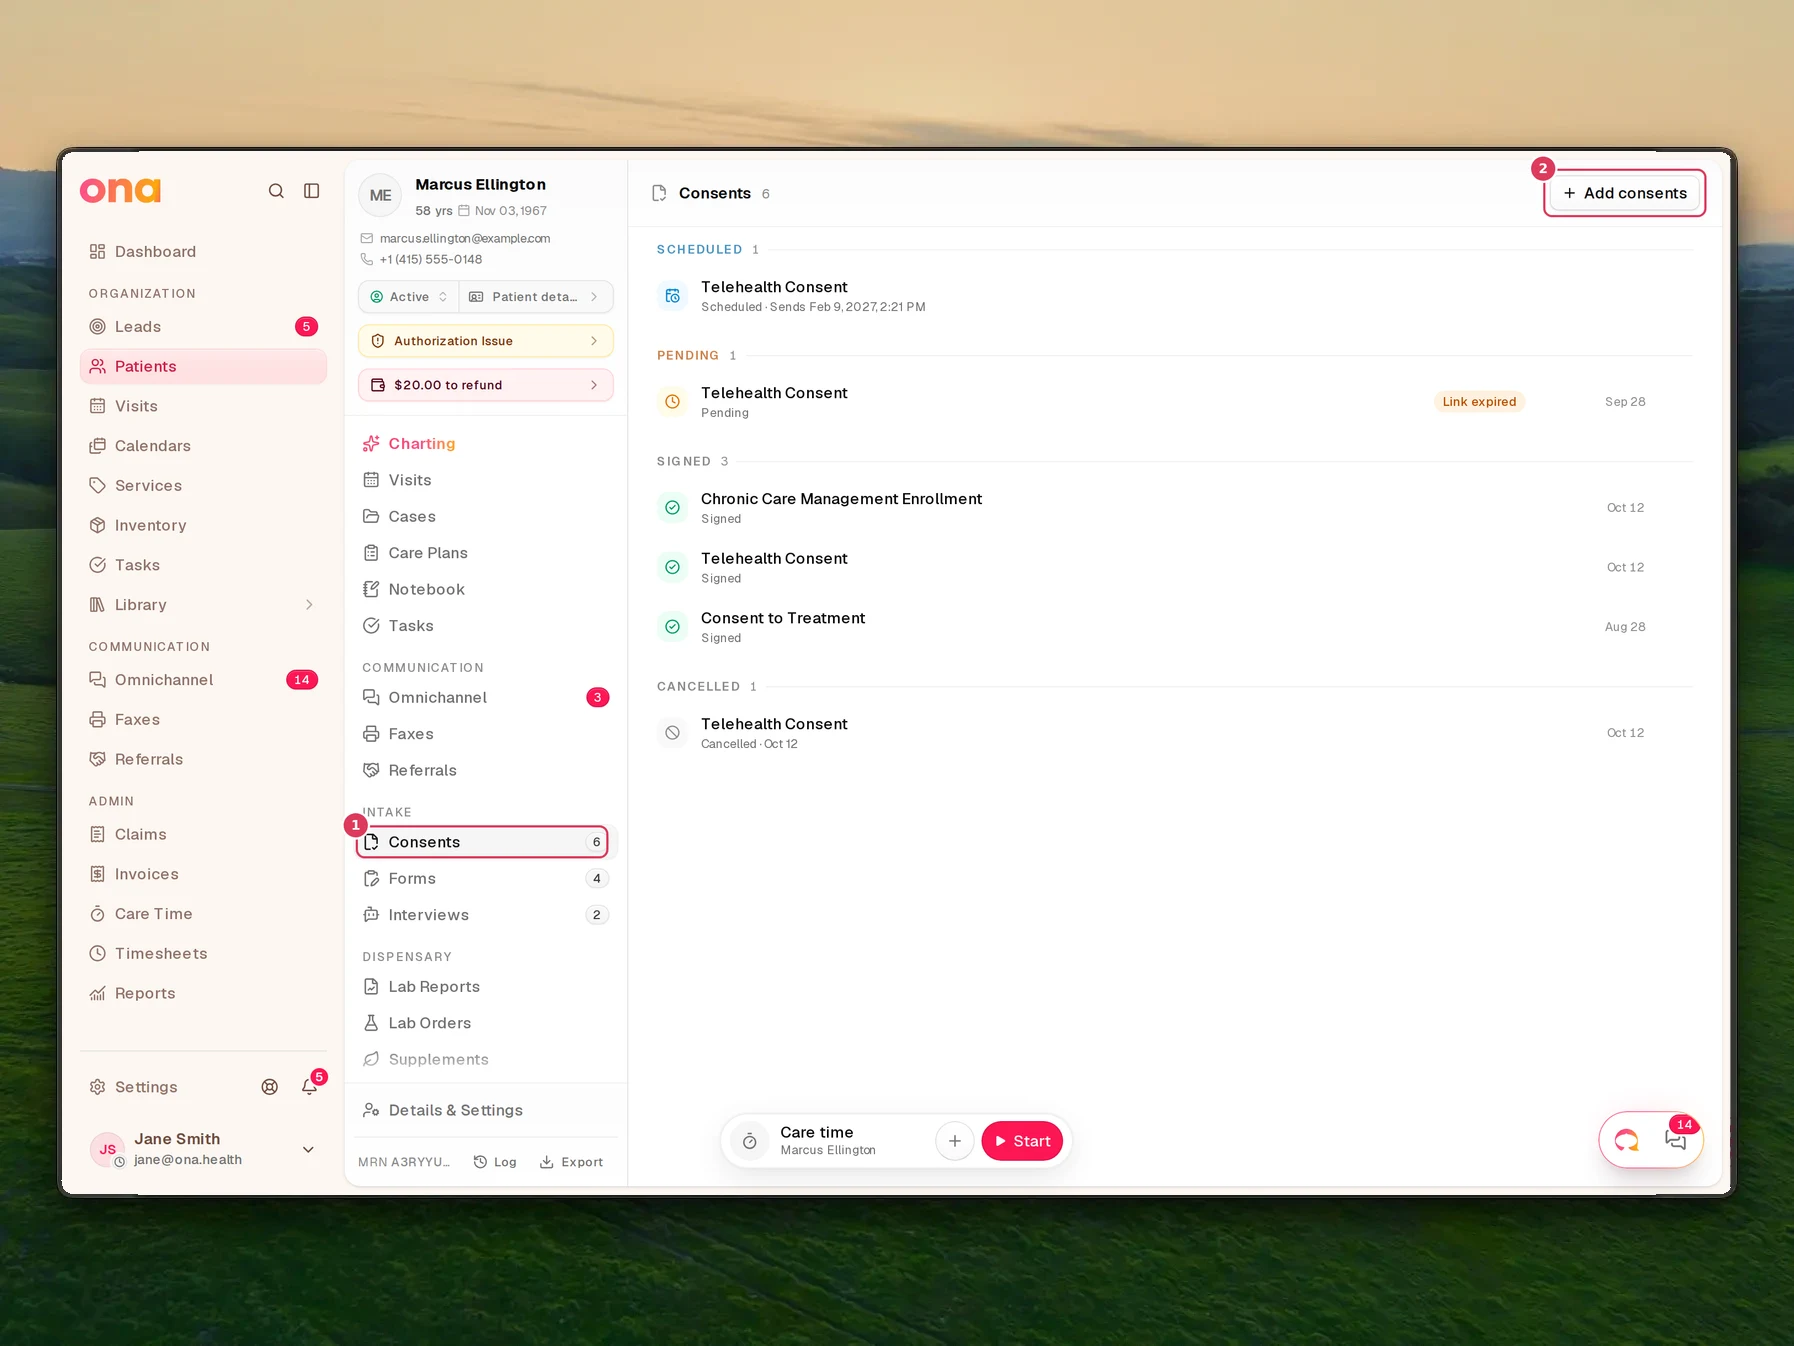This screenshot has width=1794, height=1346.
Task: Click the Care time stopwatch icon
Action: coord(750,1141)
